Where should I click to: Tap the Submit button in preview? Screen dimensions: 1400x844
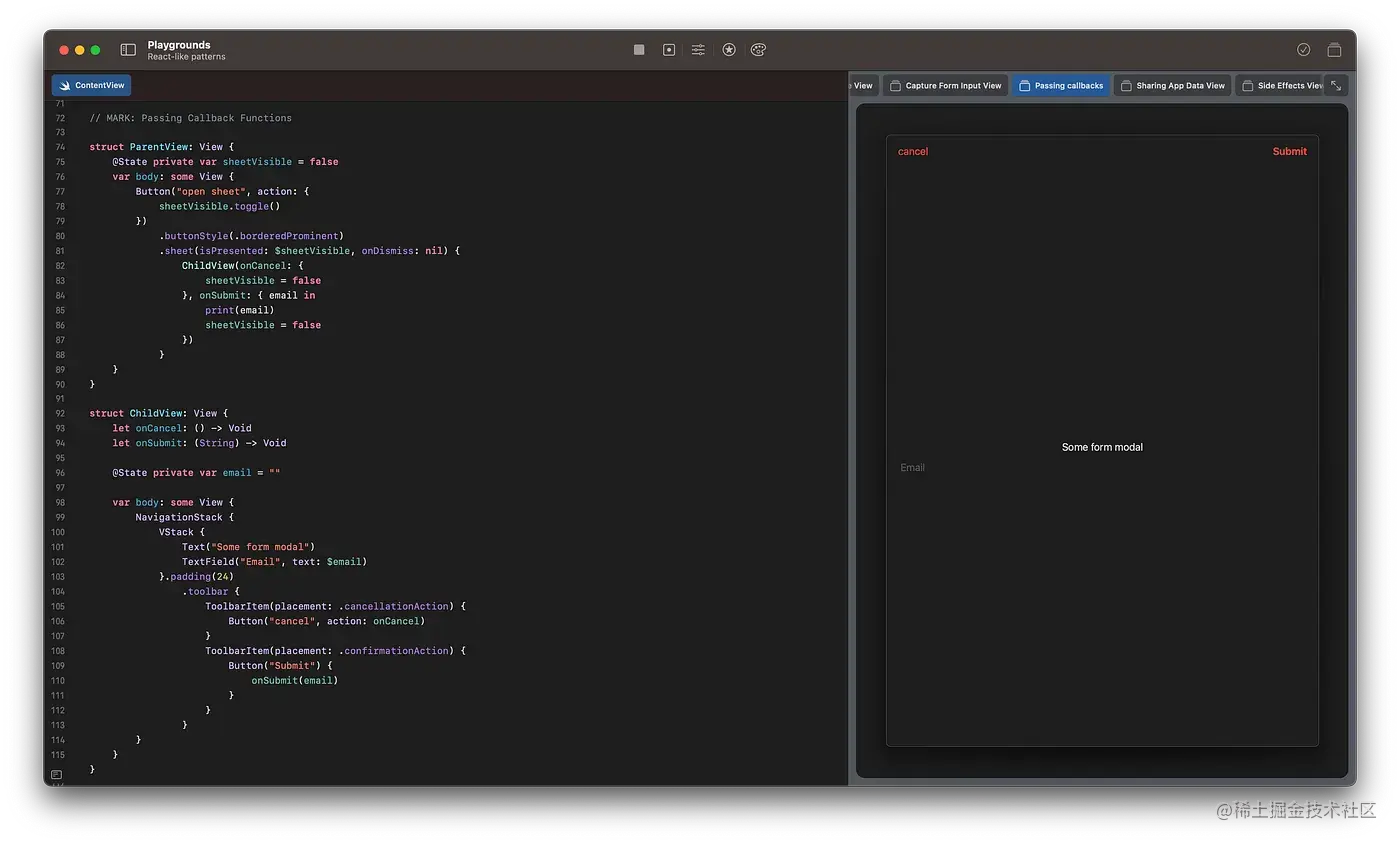pyautogui.click(x=1289, y=152)
